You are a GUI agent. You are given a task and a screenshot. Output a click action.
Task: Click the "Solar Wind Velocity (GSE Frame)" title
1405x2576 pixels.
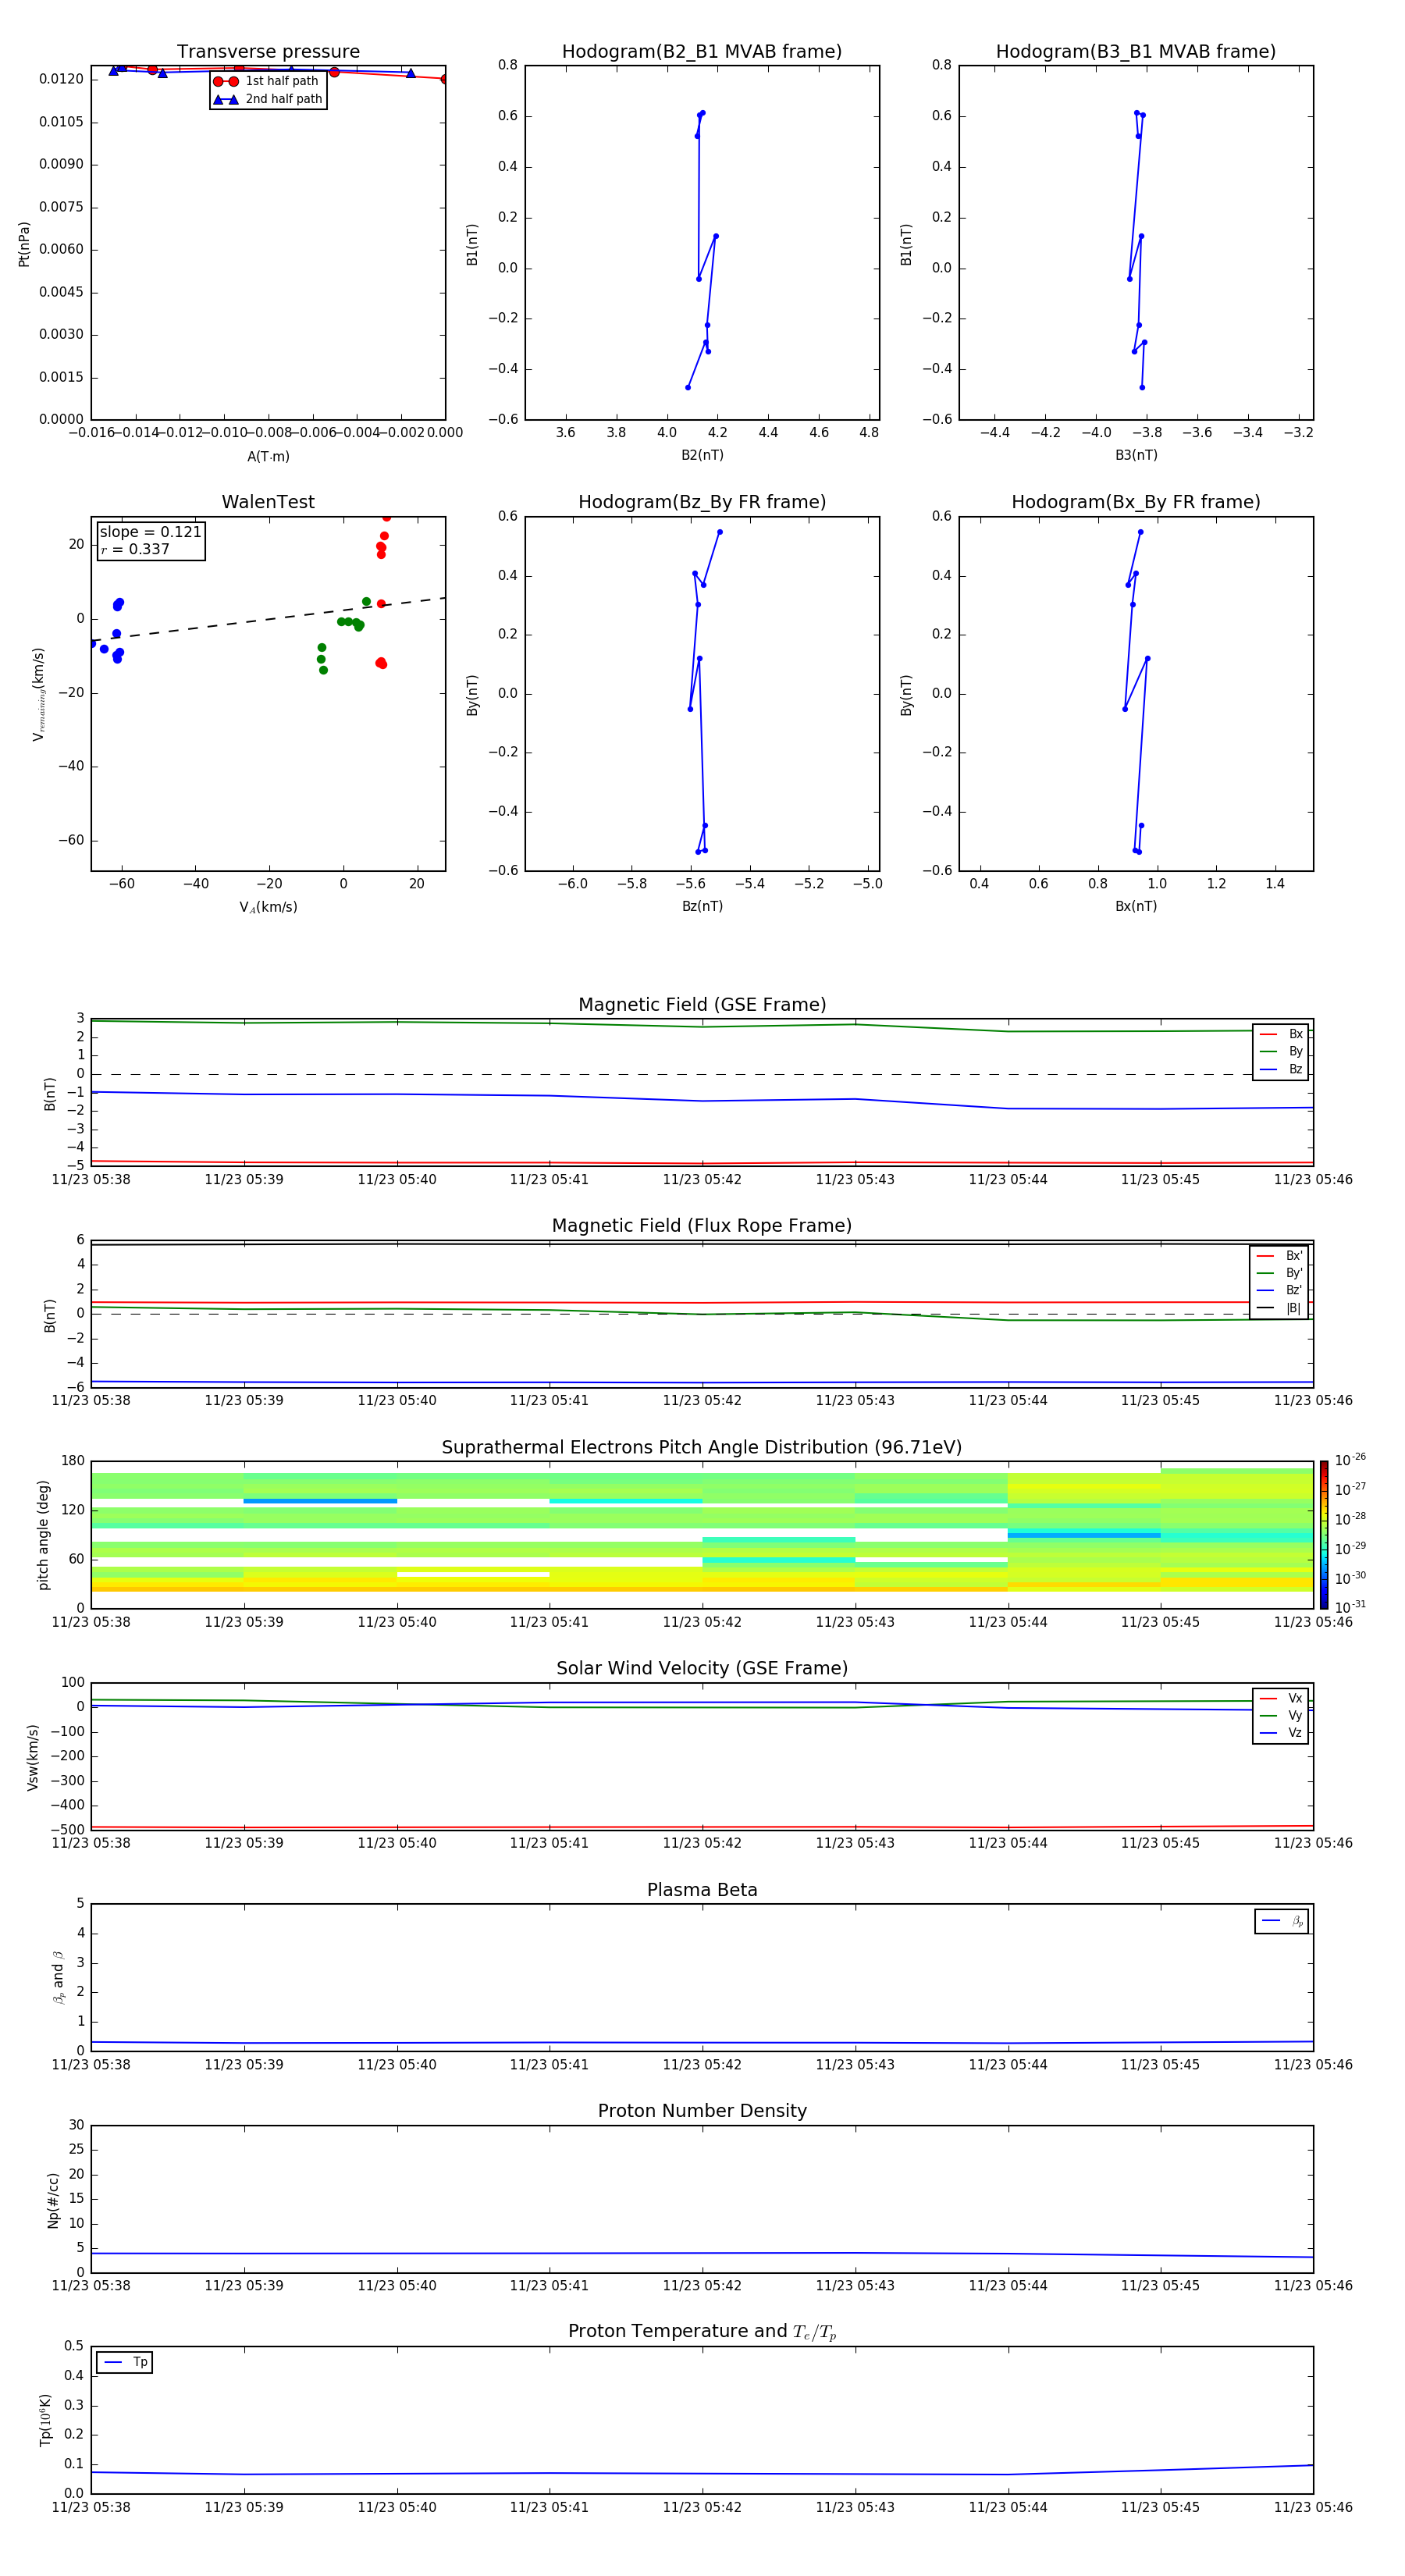702,1669
